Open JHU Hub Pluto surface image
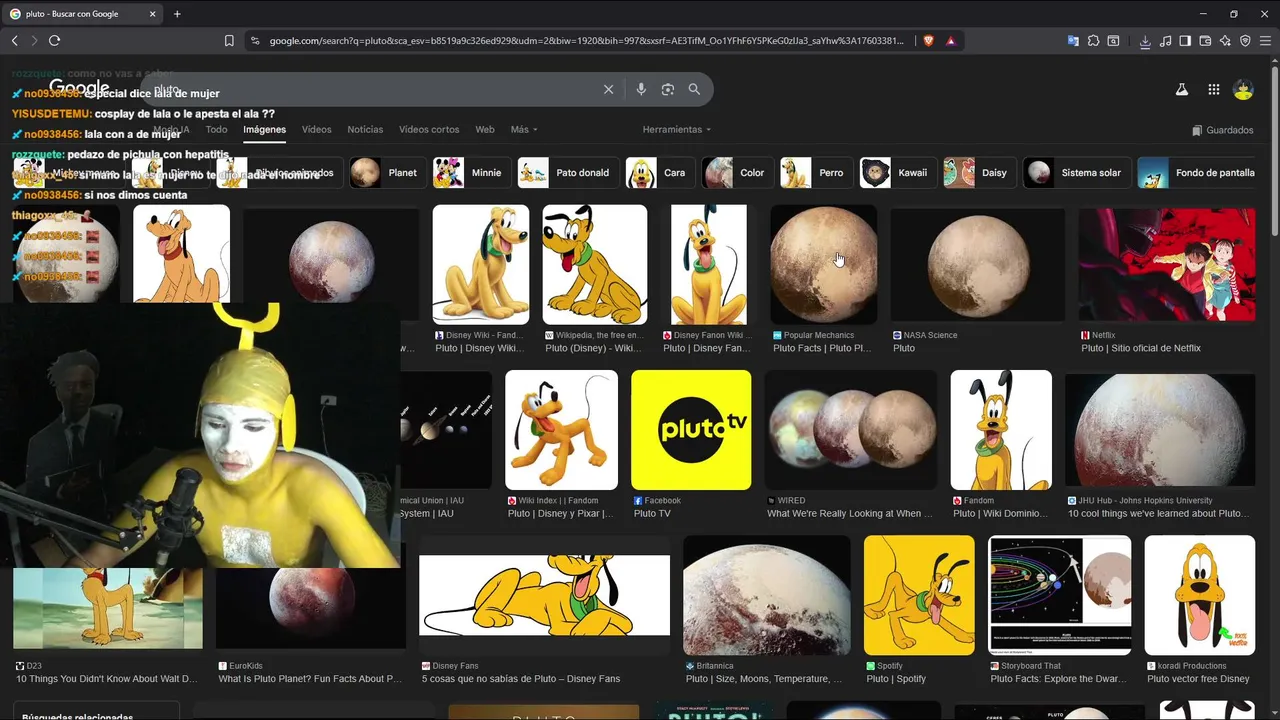 pos(1160,430)
